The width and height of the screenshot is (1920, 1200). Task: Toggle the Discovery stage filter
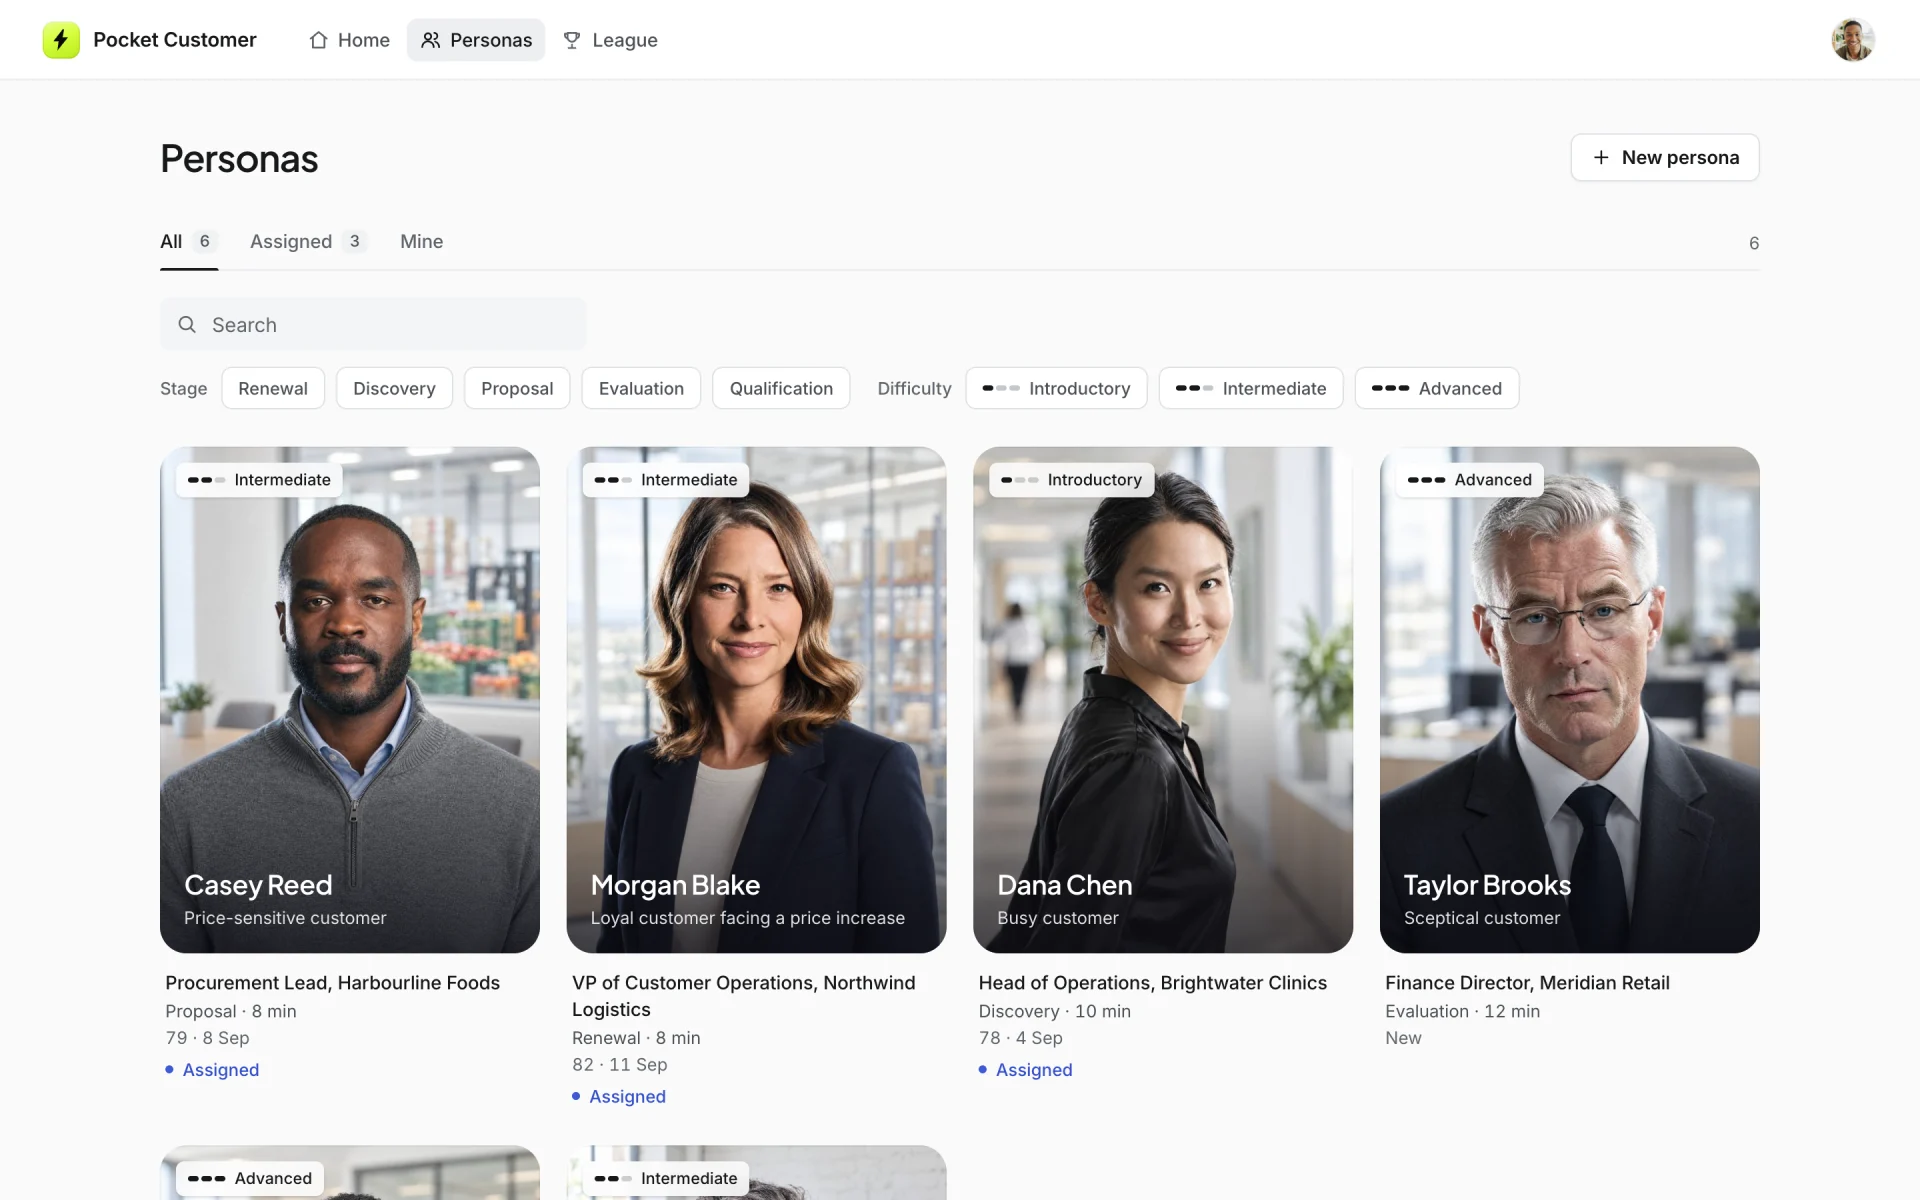[x=394, y=389]
